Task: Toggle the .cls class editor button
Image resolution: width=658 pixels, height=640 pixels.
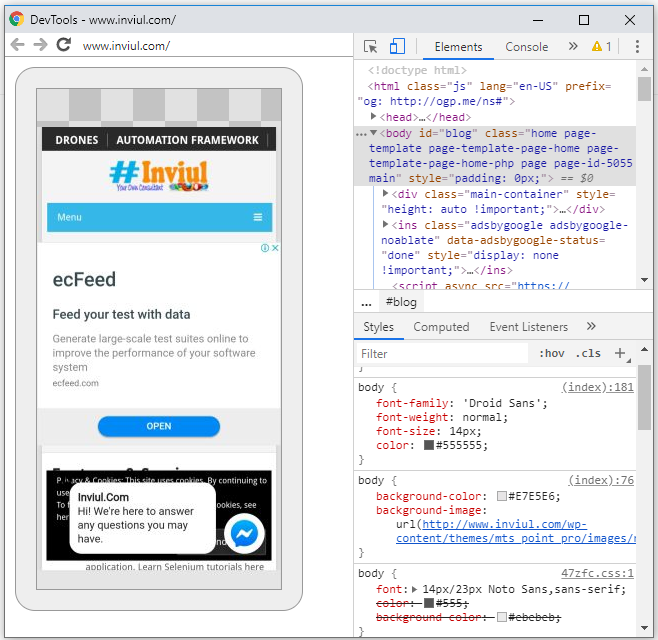Action: pyautogui.click(x=588, y=354)
